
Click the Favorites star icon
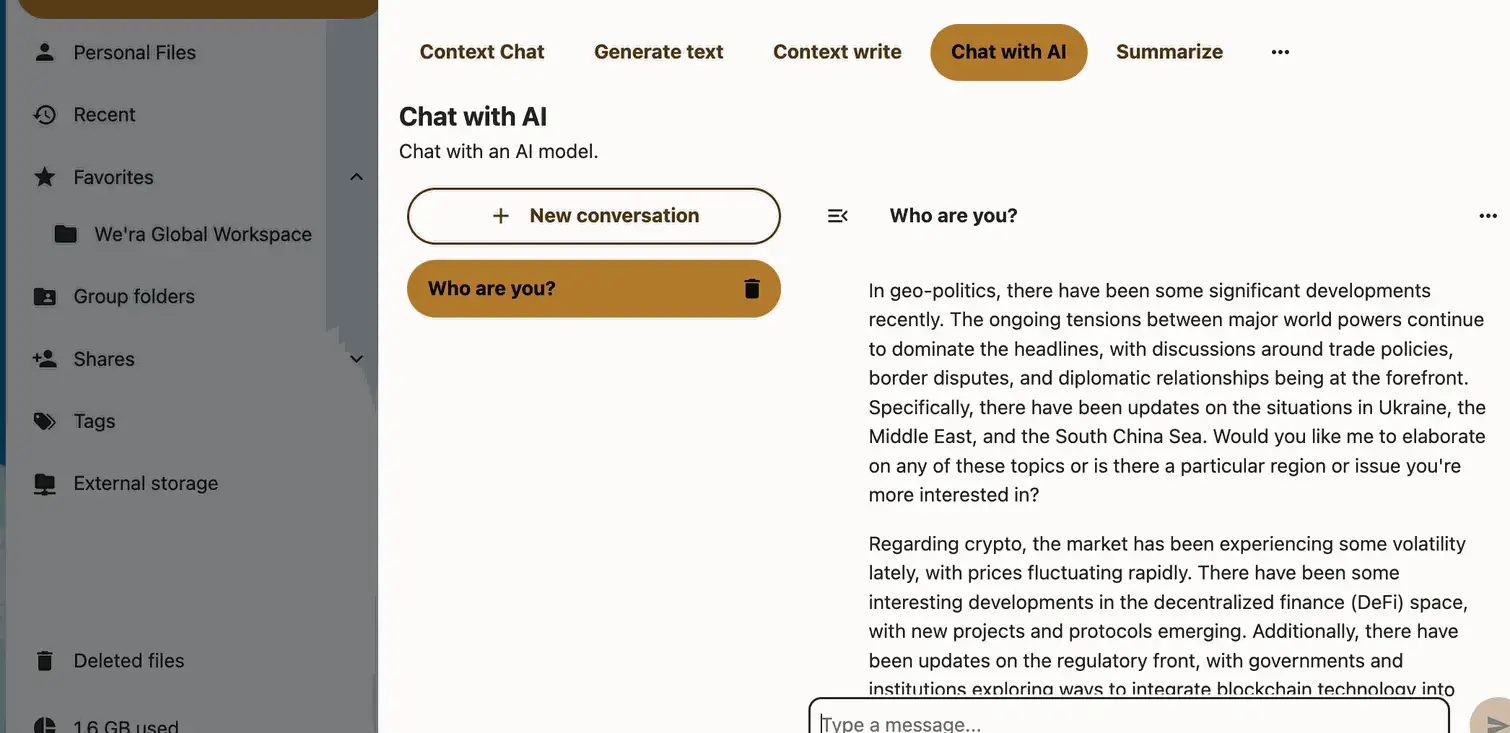(44, 177)
